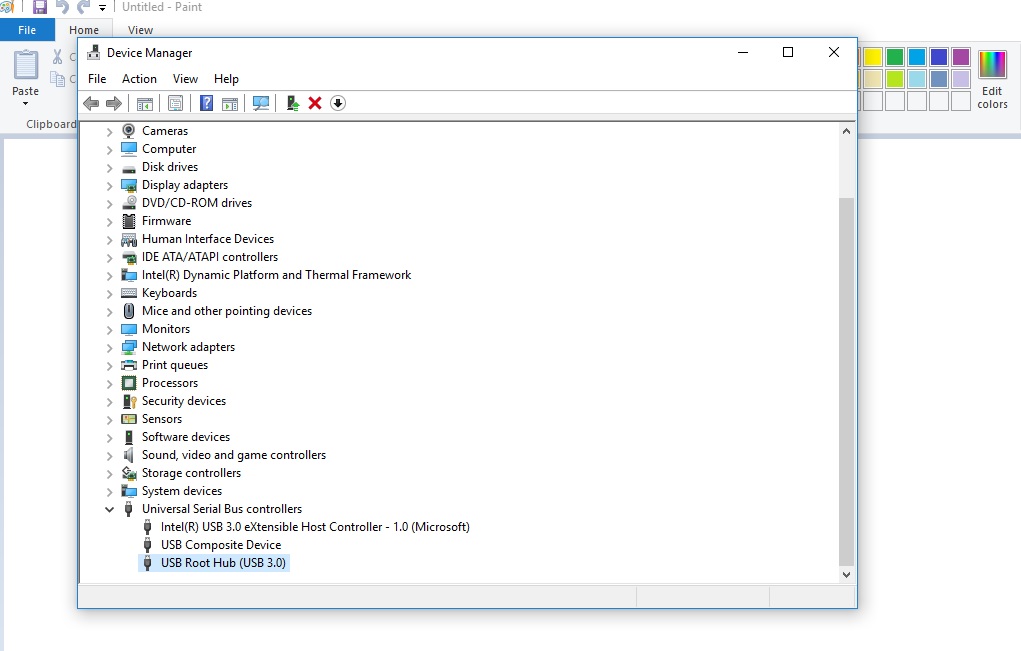Viewport: 1021px width, 651px height.
Task: Select 'Software devices' row
Action: point(186,437)
